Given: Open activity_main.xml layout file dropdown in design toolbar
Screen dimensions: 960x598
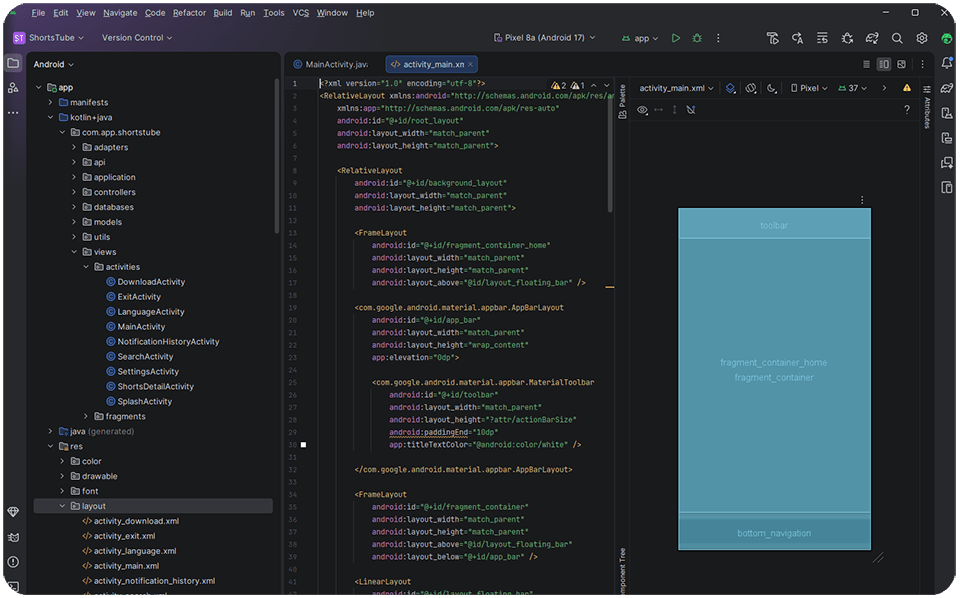Looking at the screenshot, I should (x=676, y=88).
